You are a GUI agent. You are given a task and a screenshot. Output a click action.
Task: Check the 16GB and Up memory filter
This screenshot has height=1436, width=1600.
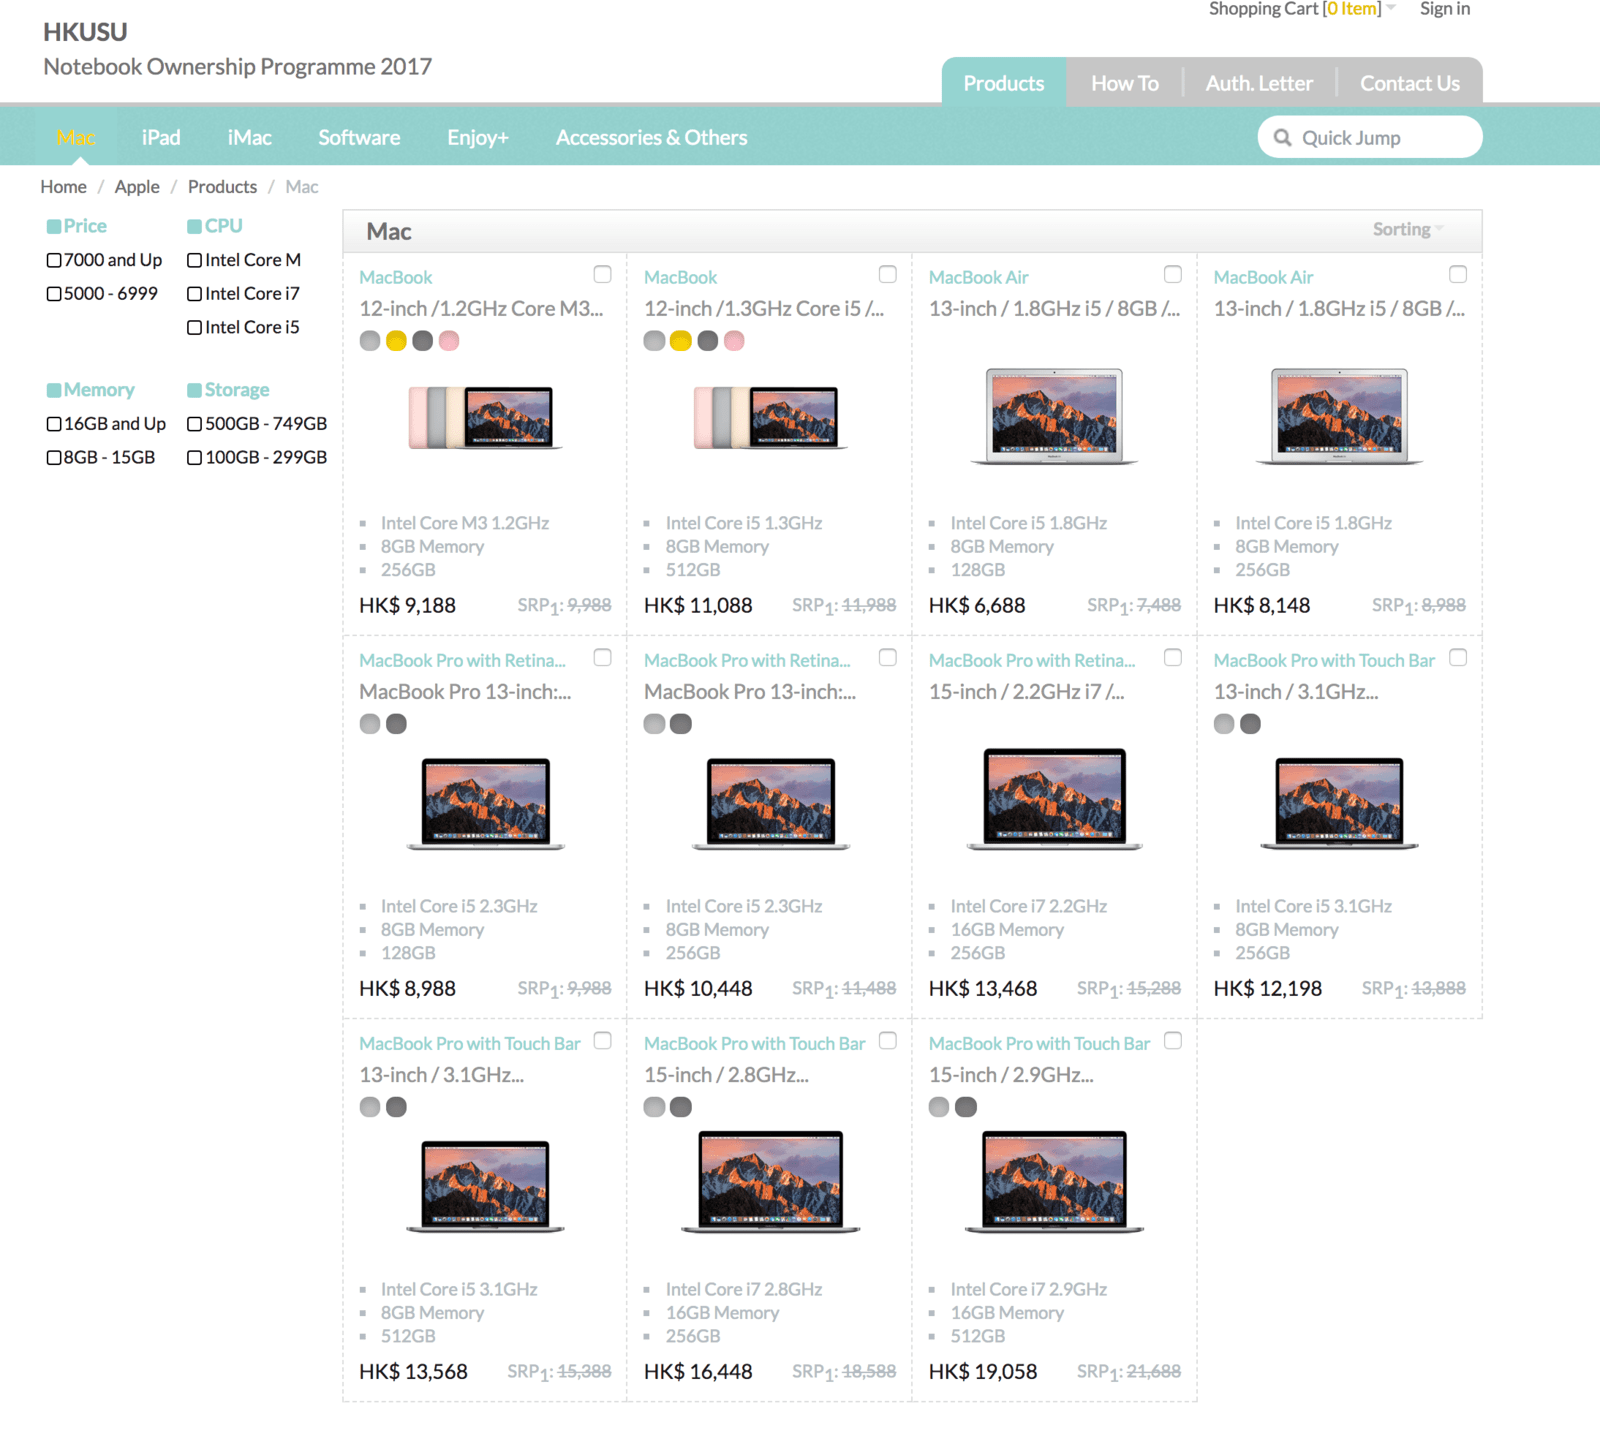point(54,424)
